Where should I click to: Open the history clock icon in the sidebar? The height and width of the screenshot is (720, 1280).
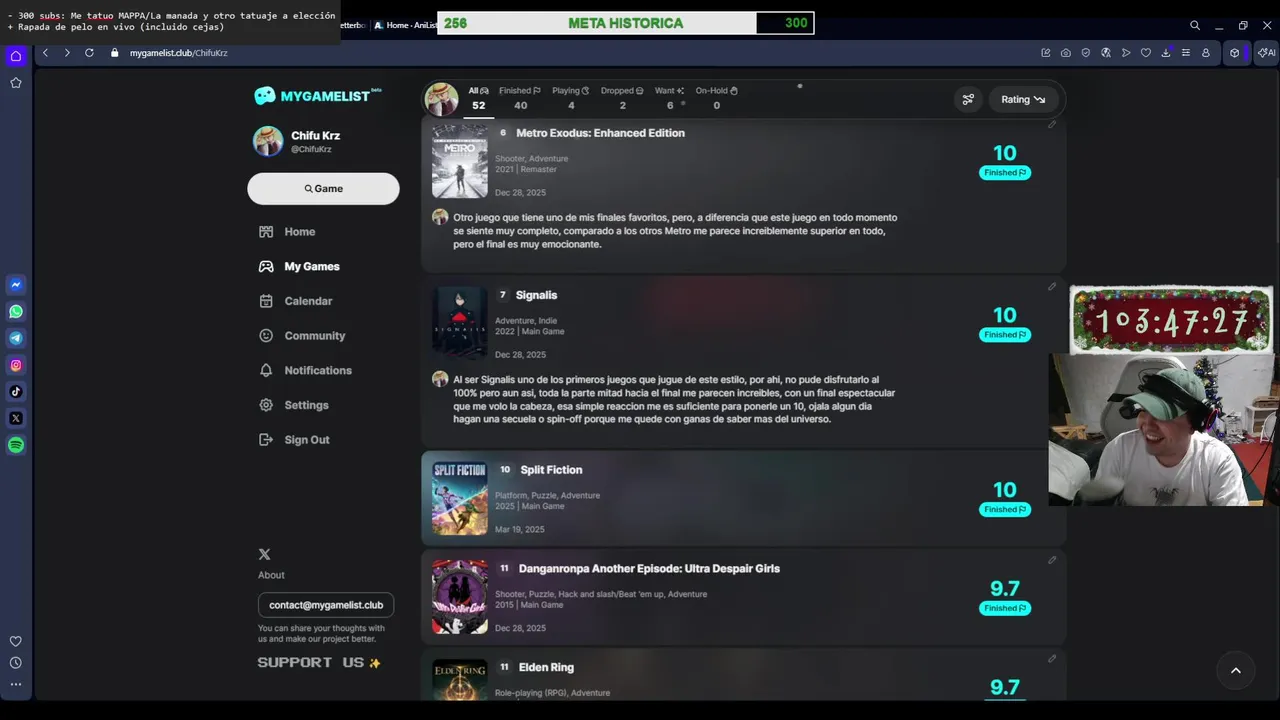(x=16, y=663)
